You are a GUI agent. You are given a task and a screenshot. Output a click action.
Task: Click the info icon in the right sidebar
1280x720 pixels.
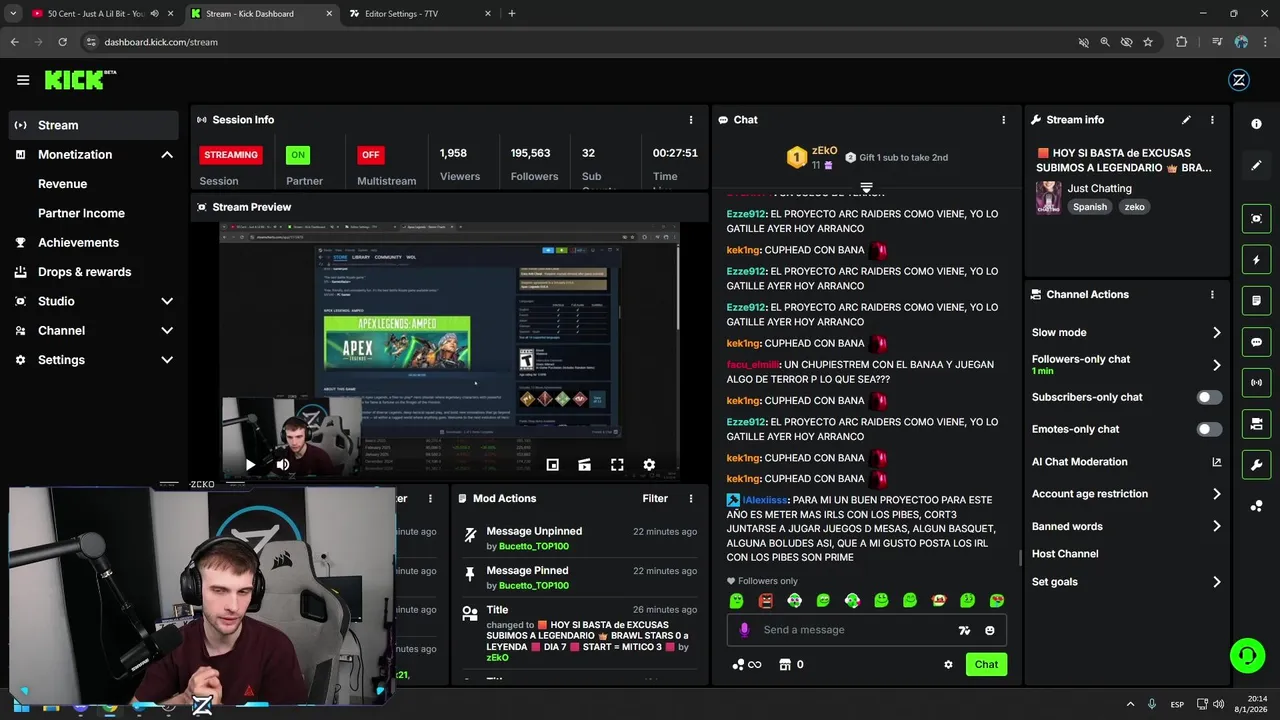[x=1256, y=123]
